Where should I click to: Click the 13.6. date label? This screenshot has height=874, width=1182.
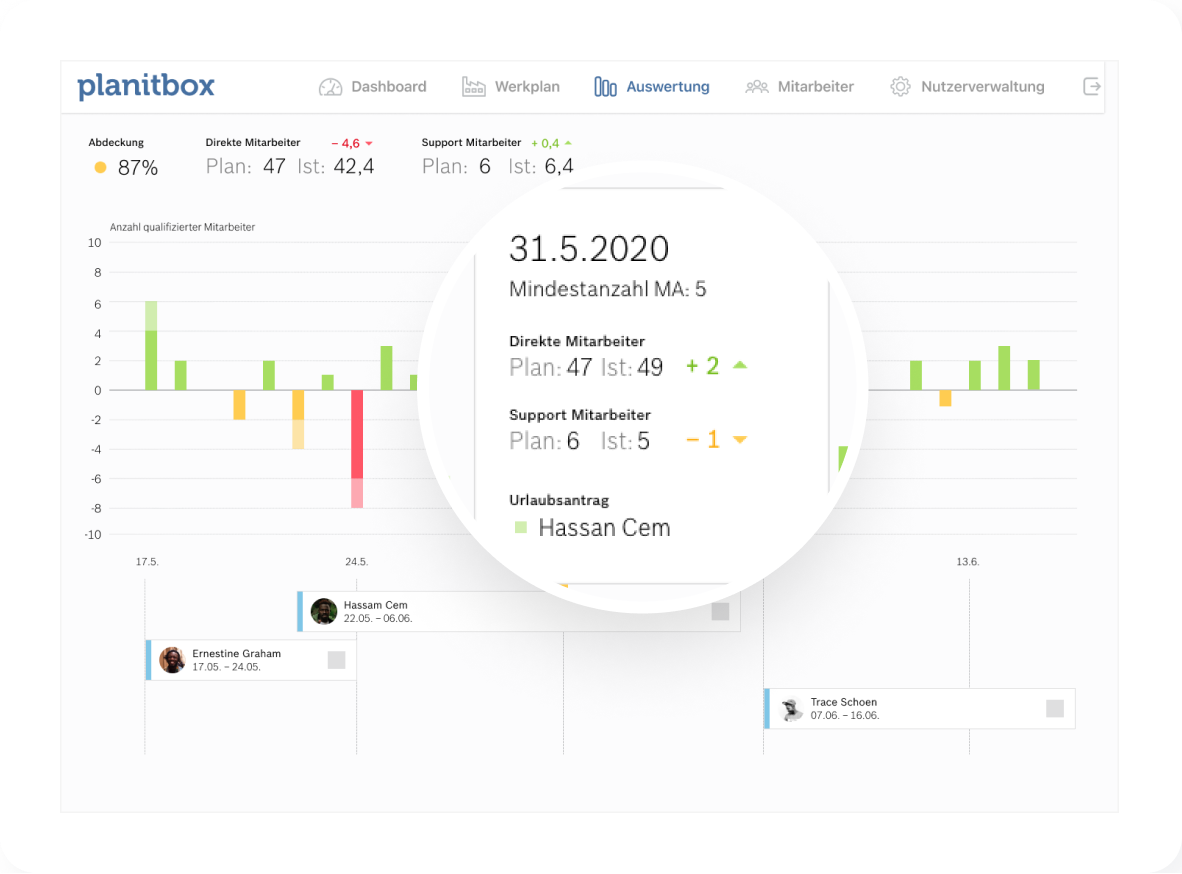coord(968,562)
